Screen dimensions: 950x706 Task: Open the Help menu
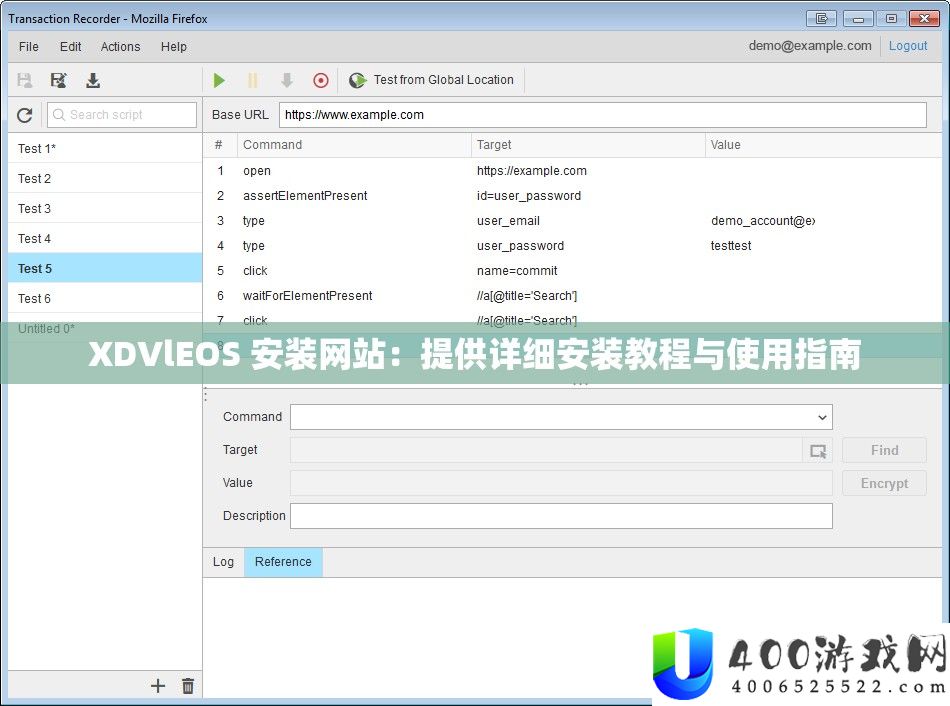[x=173, y=47]
